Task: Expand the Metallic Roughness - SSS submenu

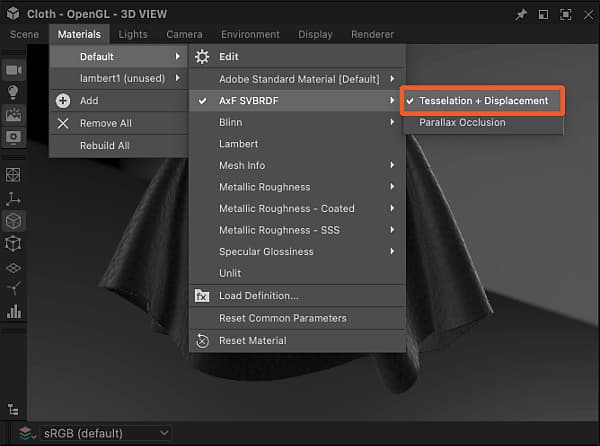Action: coord(392,230)
